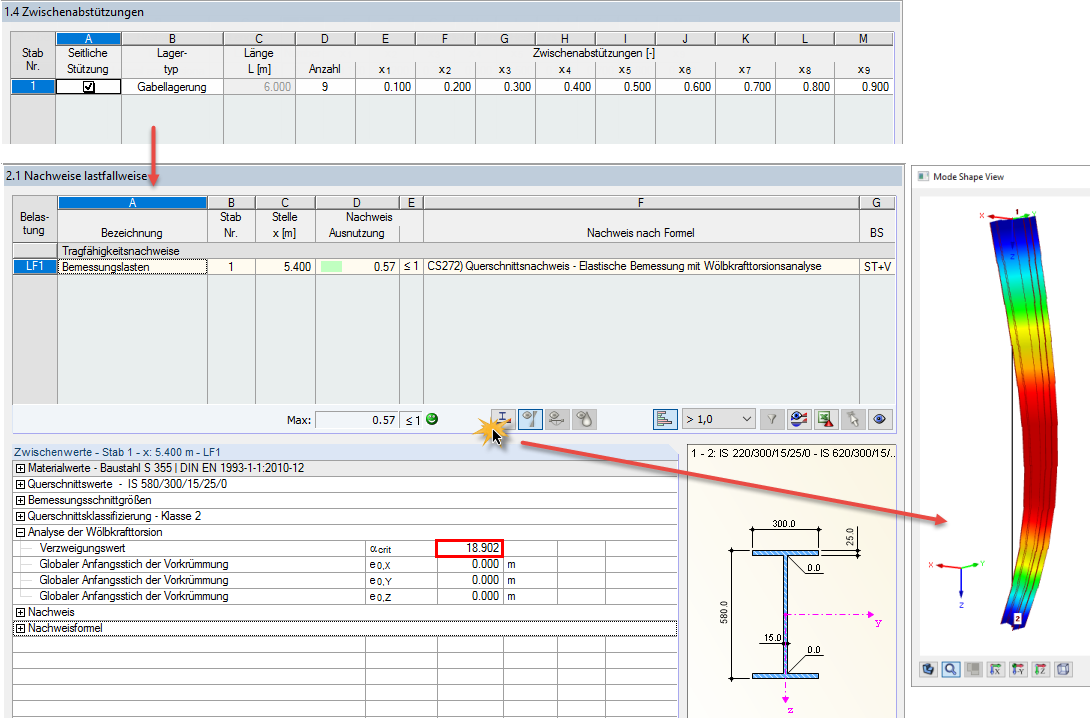
Task: Click the Stab Nr. 1 row header in table 1.4
Action: coord(33,87)
